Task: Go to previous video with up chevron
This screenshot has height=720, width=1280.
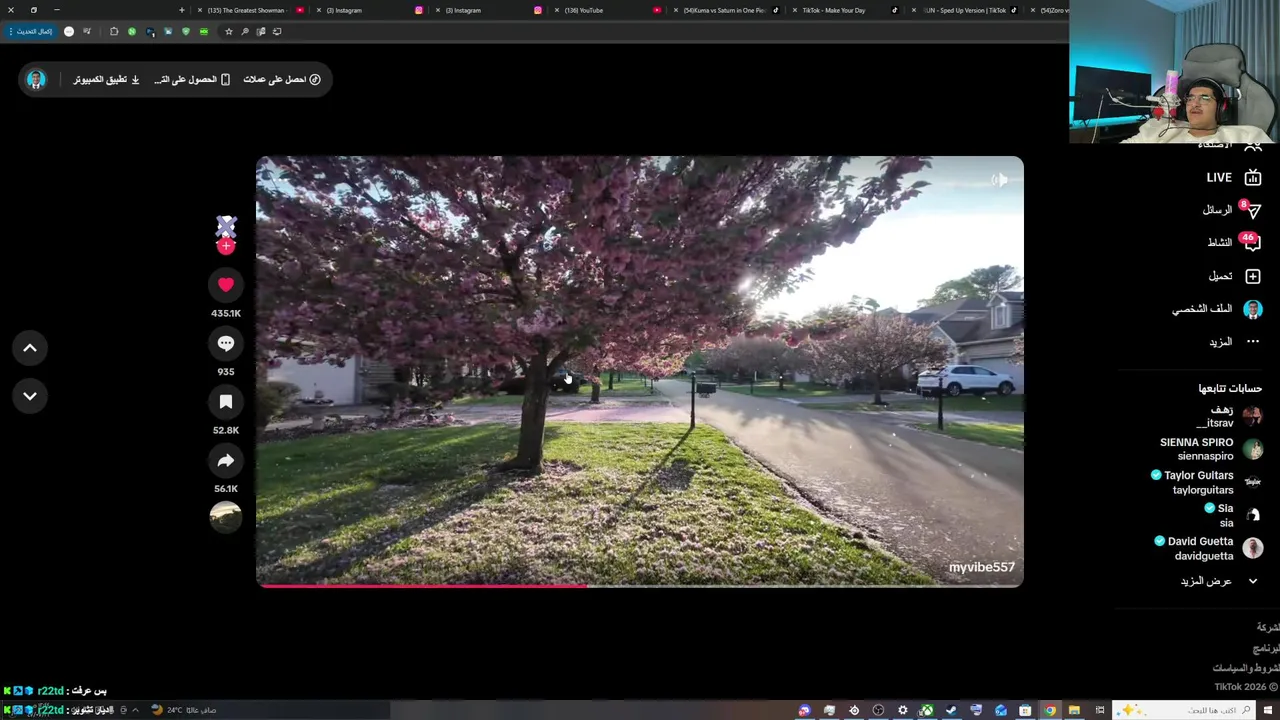Action: click(x=30, y=348)
